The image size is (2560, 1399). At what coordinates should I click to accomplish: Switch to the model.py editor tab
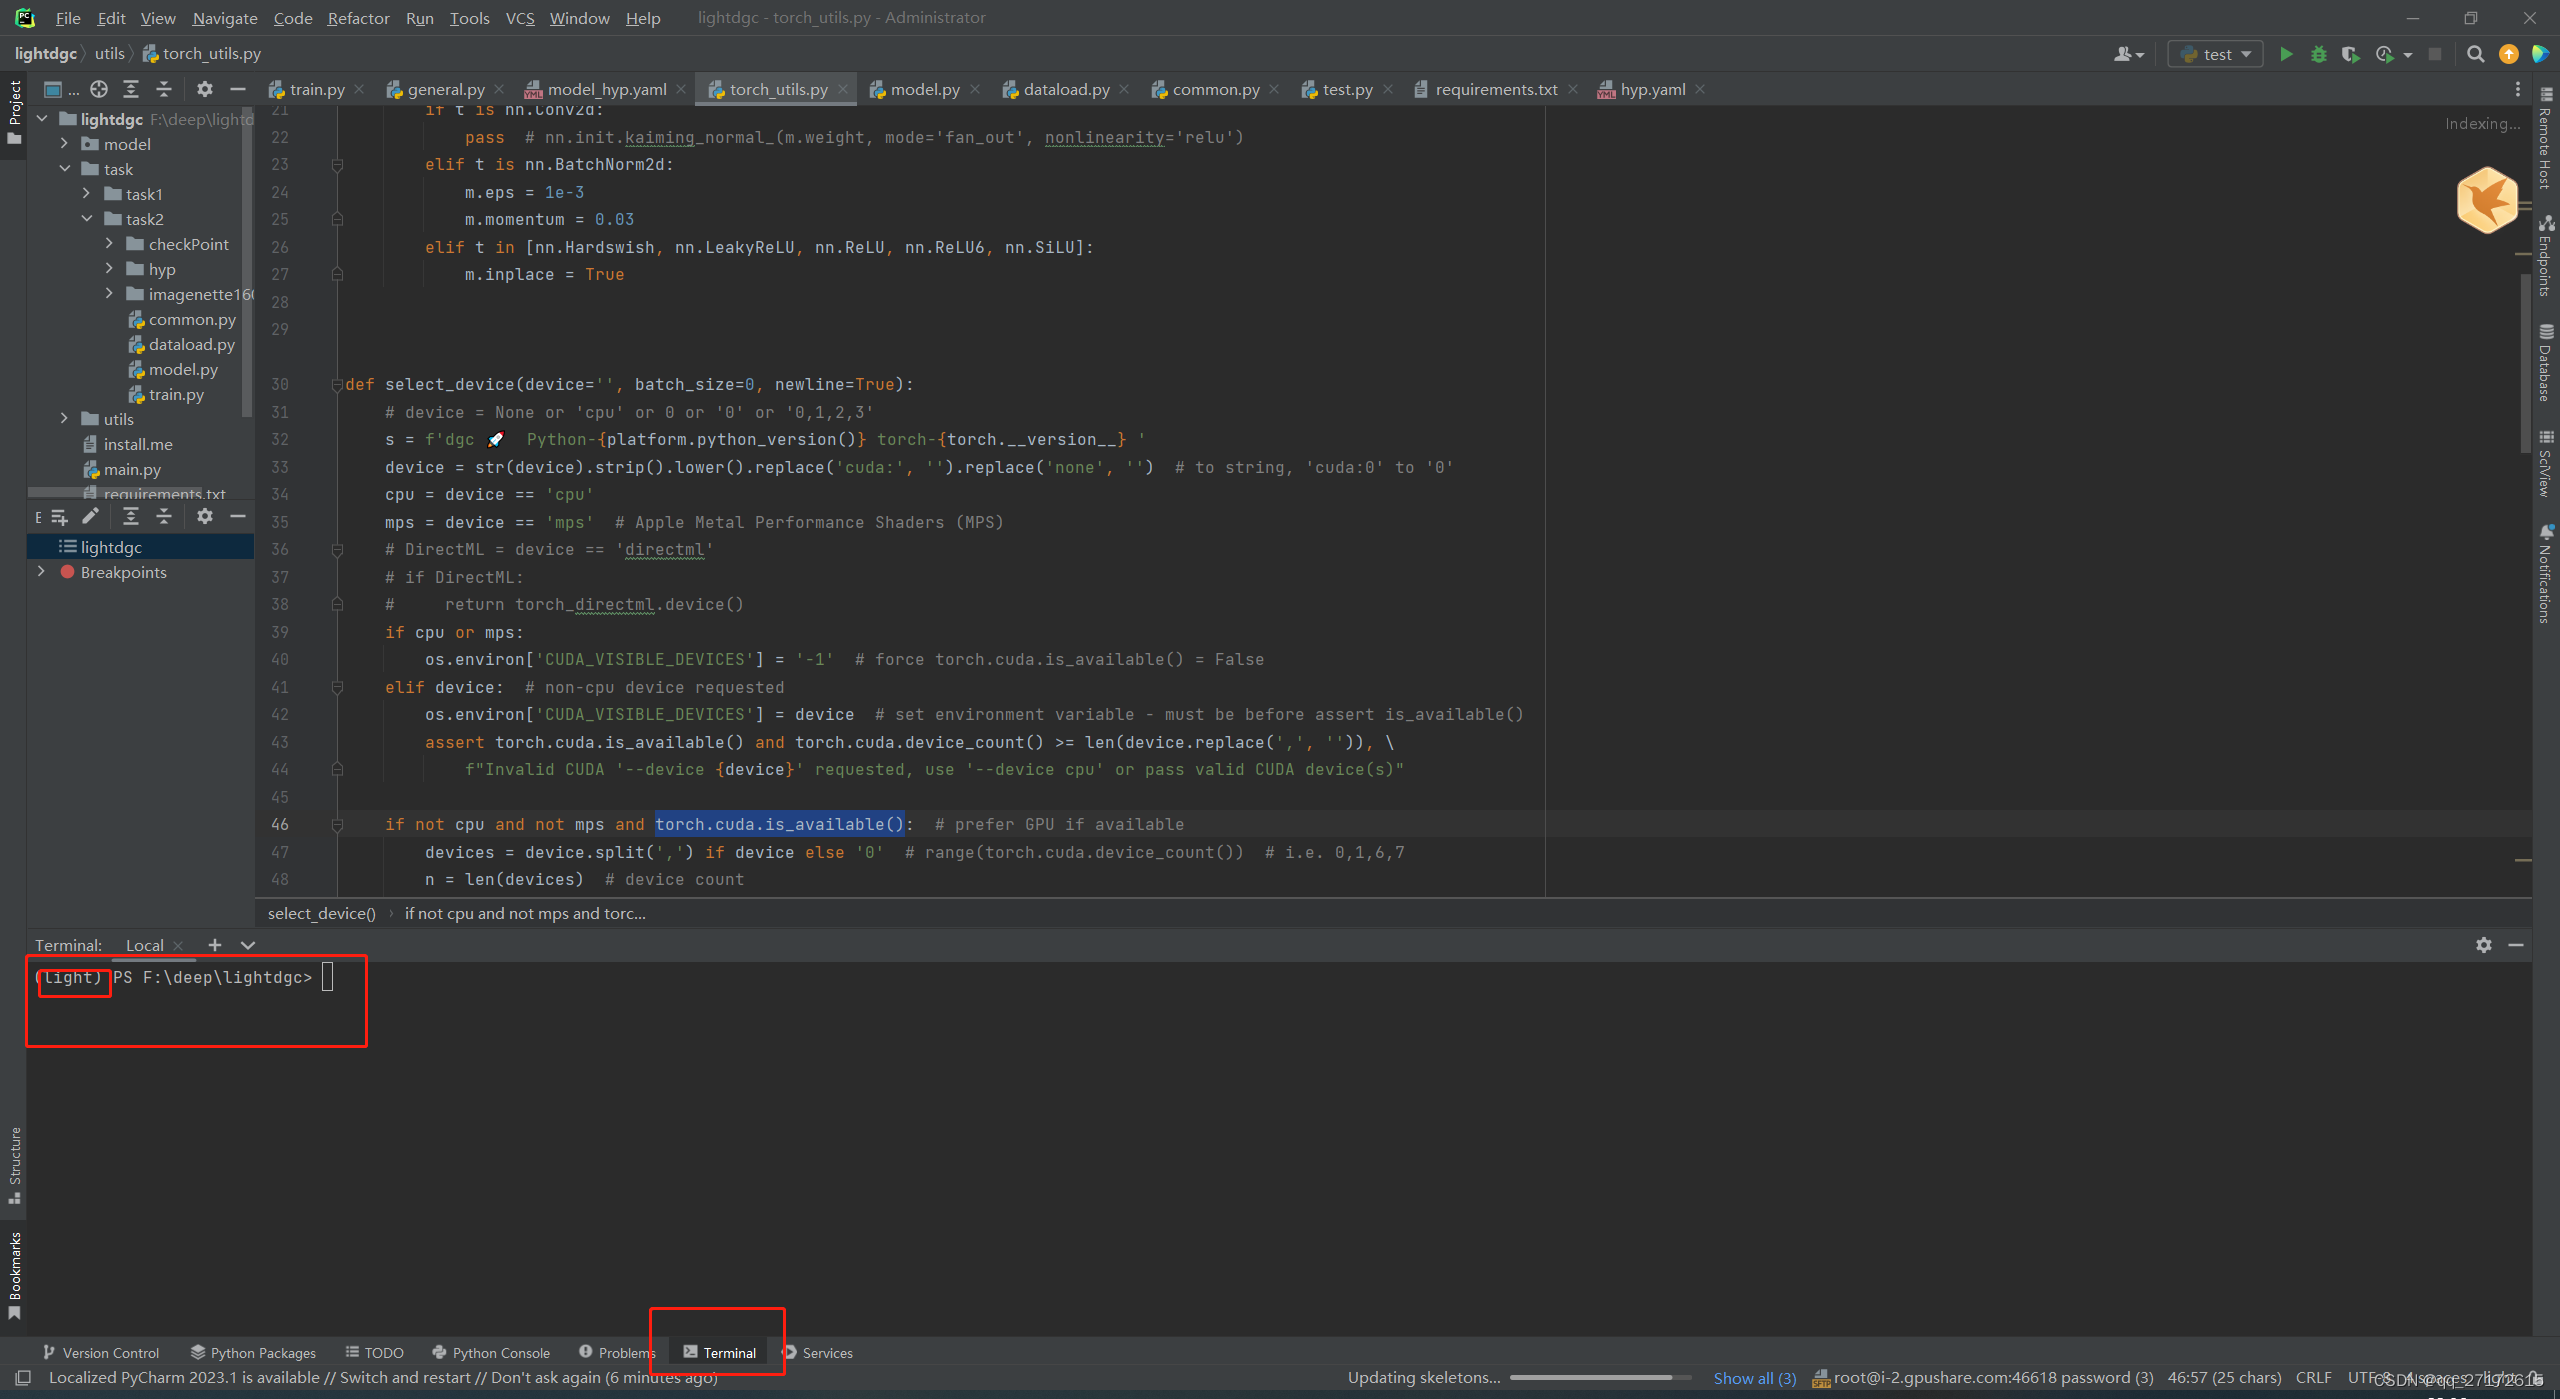point(924,89)
